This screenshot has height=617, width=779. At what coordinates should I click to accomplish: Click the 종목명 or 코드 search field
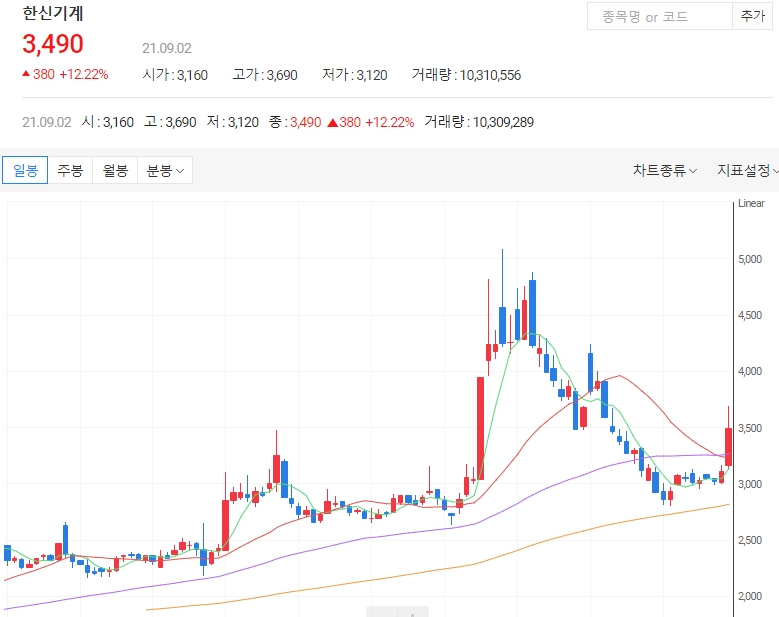660,16
